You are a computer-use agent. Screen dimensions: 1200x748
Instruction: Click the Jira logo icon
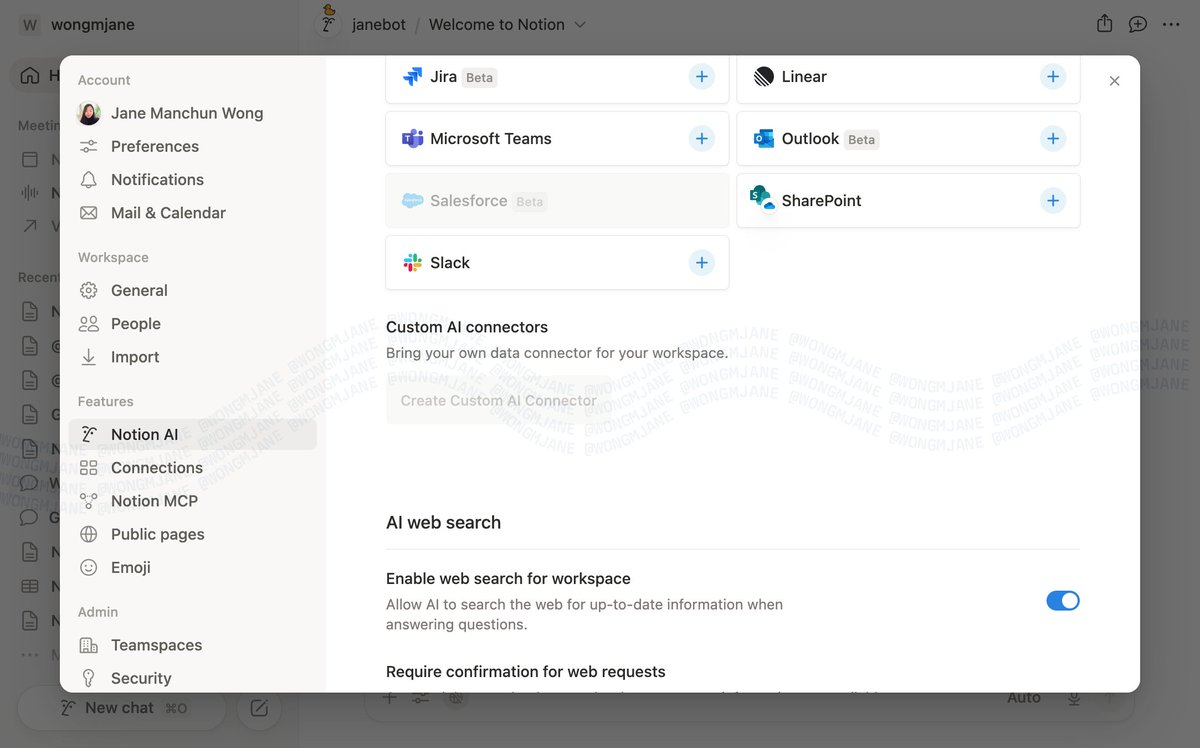pyautogui.click(x=412, y=77)
